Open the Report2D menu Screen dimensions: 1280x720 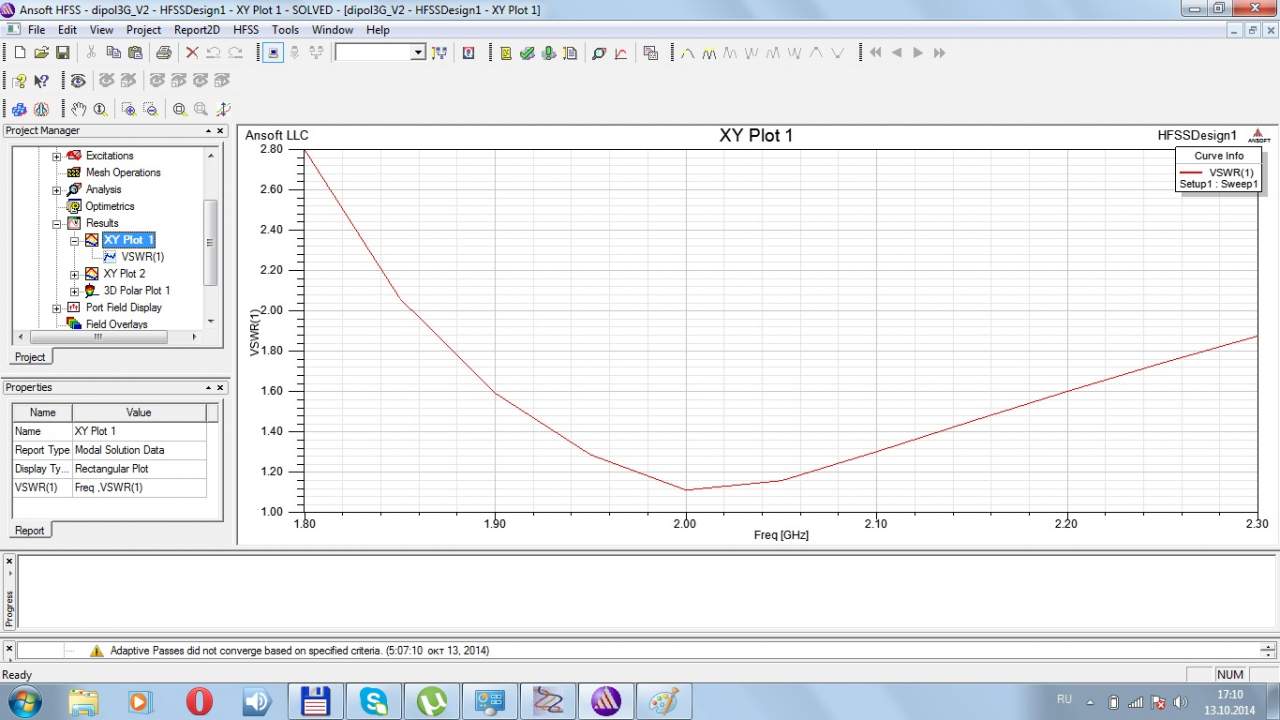coord(196,30)
